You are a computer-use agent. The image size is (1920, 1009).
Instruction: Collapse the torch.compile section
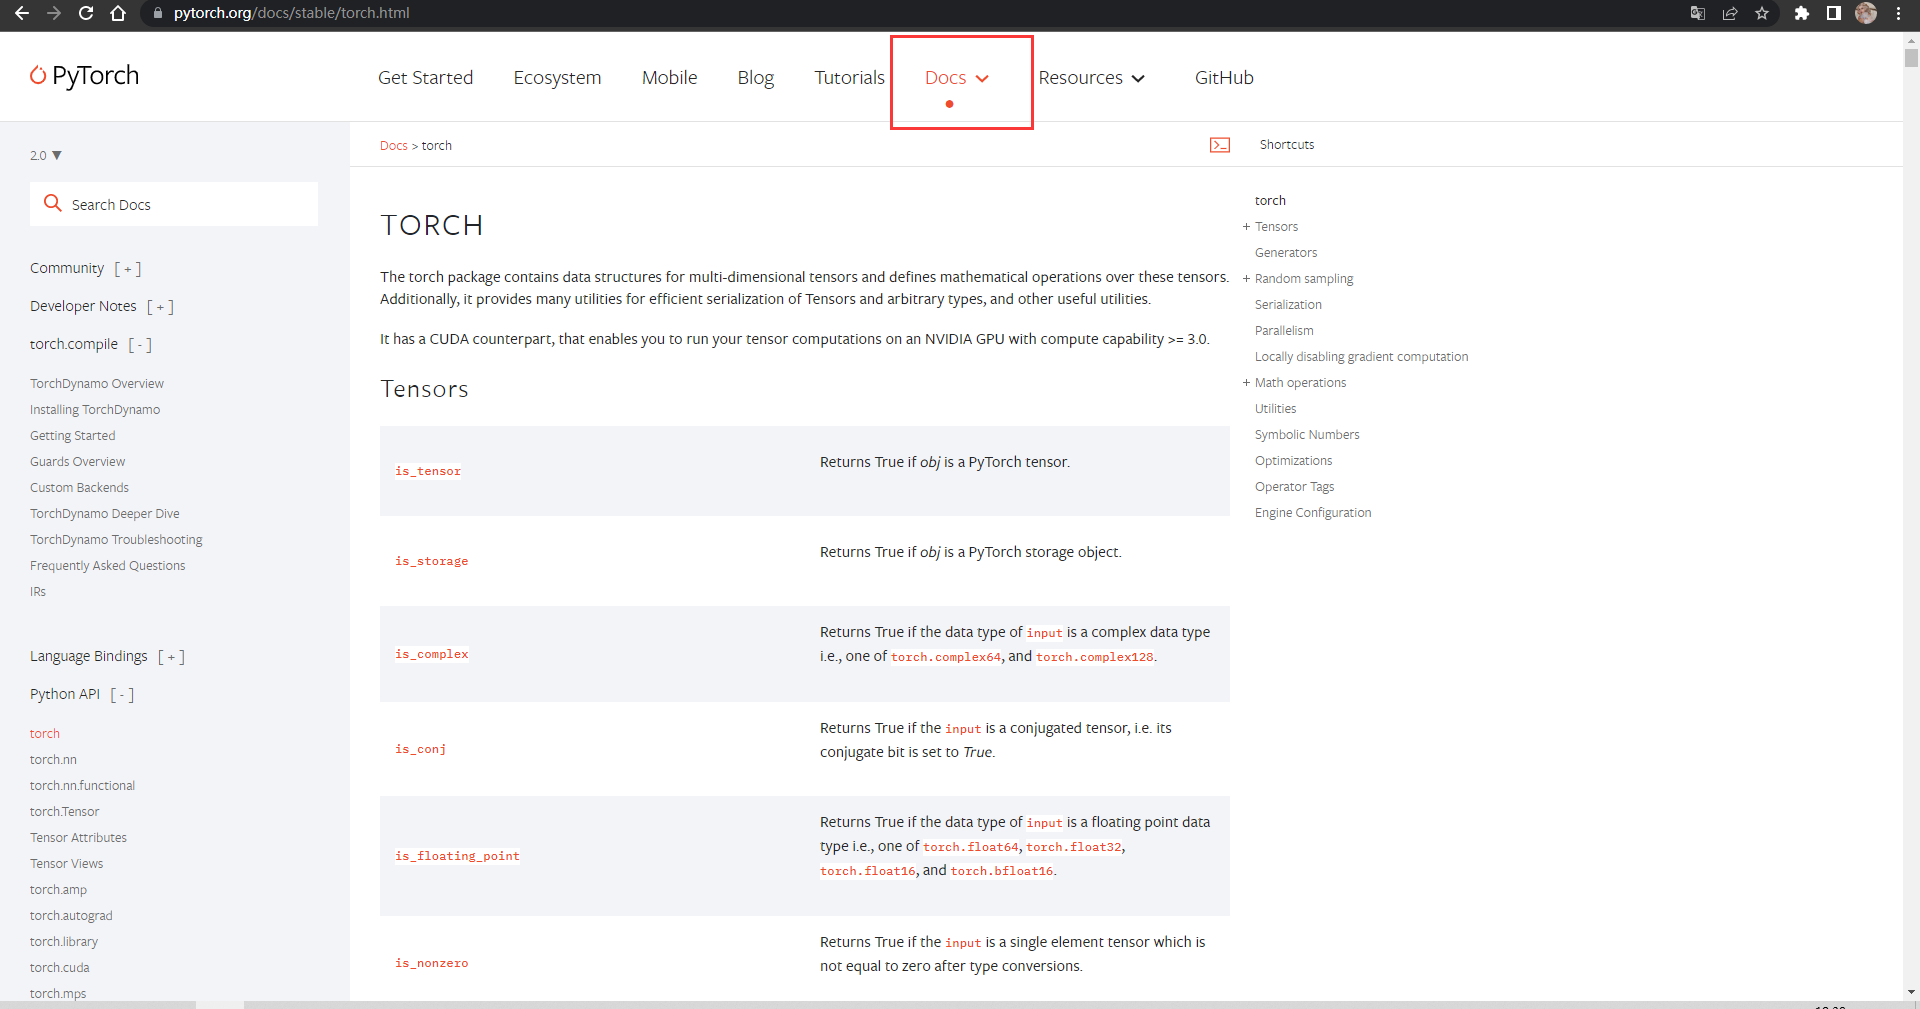point(140,345)
